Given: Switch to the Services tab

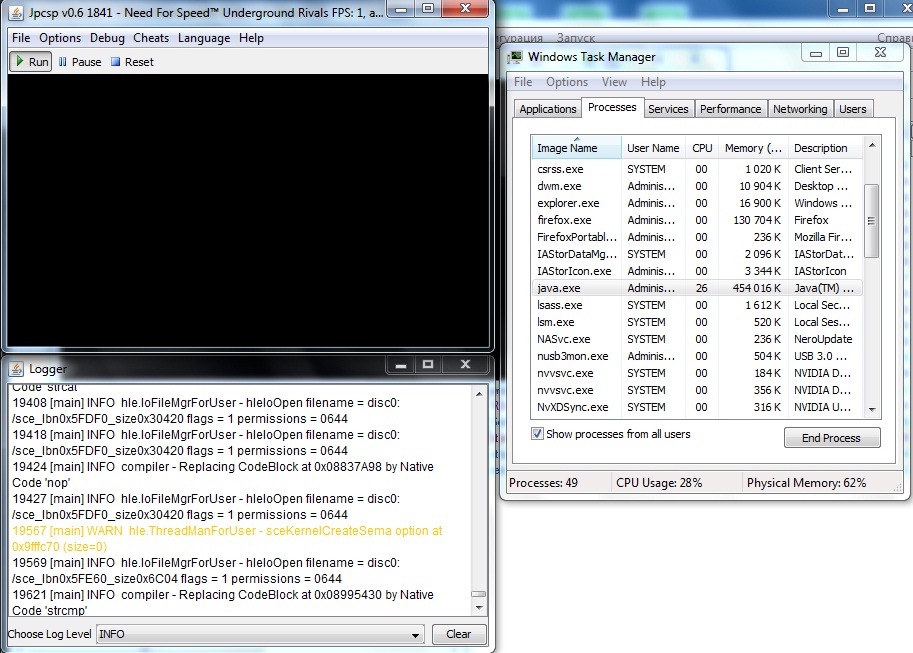Looking at the screenshot, I should pos(668,109).
